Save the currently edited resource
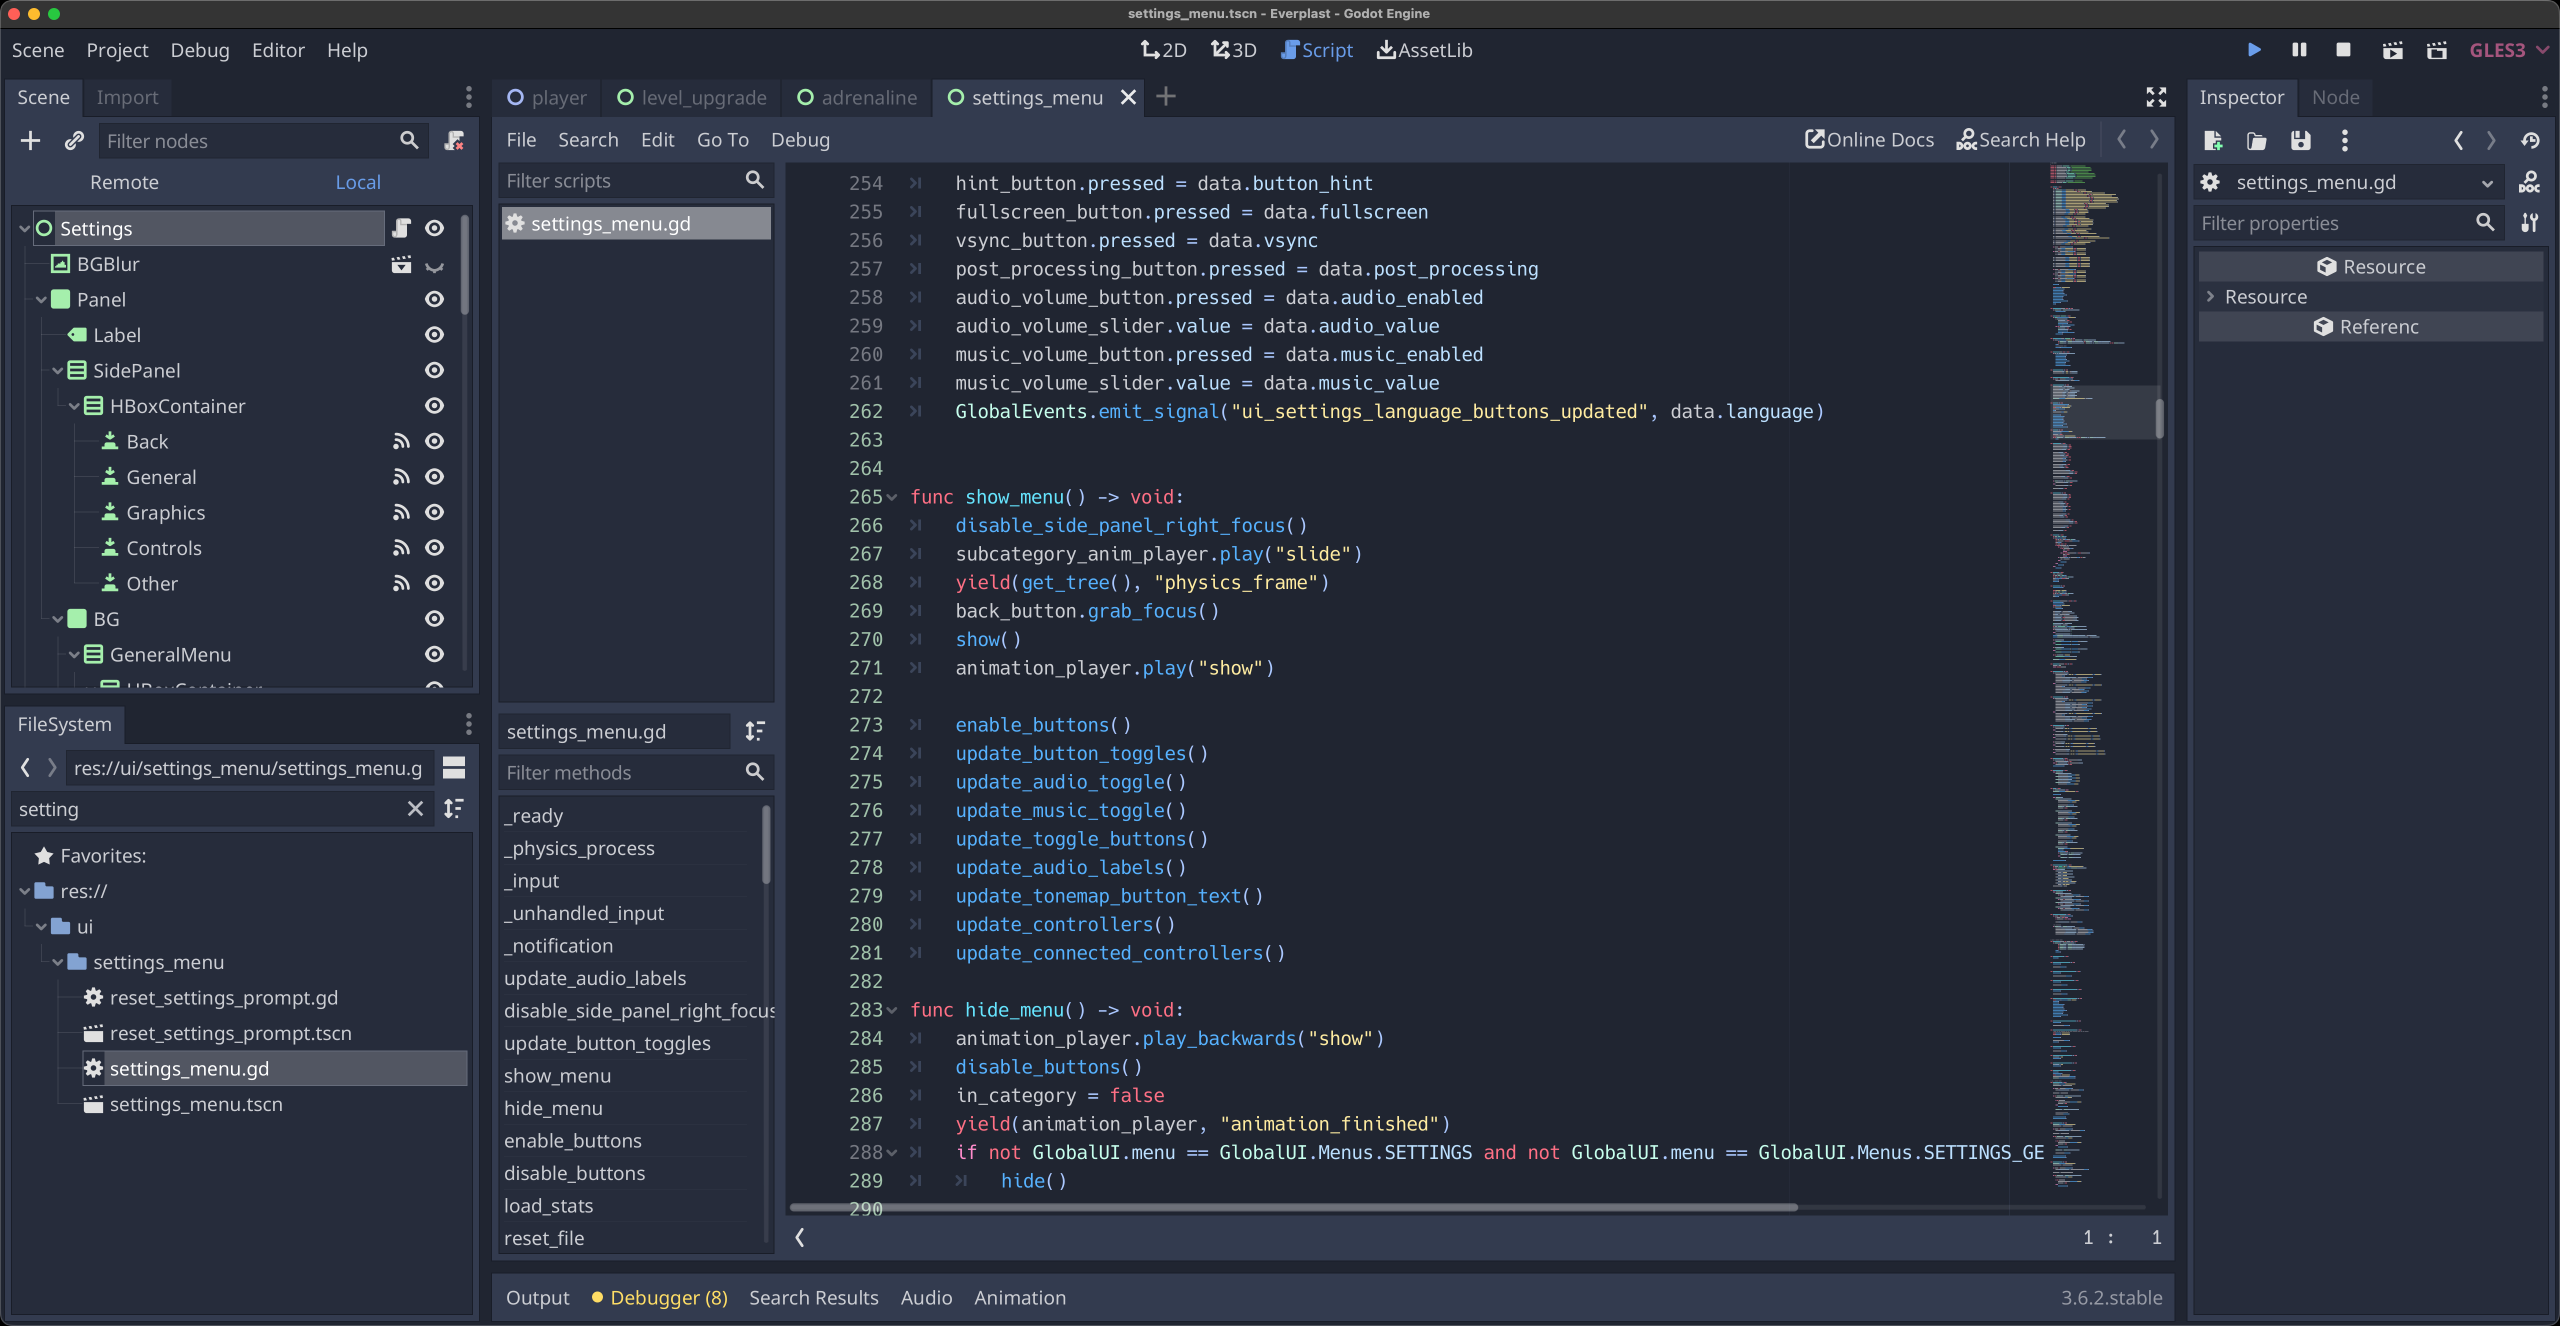The image size is (2560, 1326). click(x=2301, y=141)
